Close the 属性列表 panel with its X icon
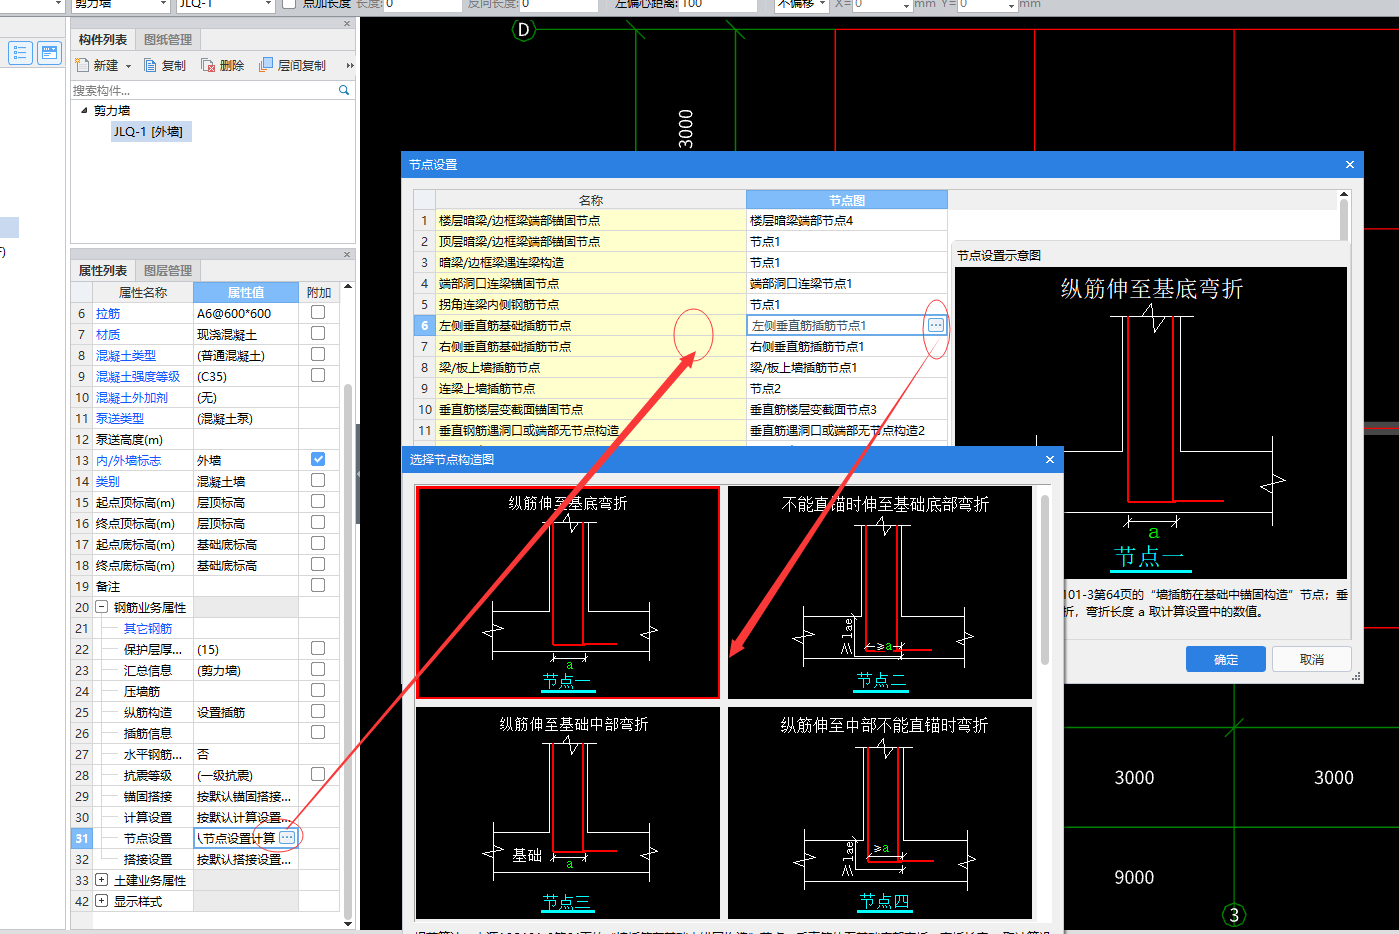 pos(347,254)
